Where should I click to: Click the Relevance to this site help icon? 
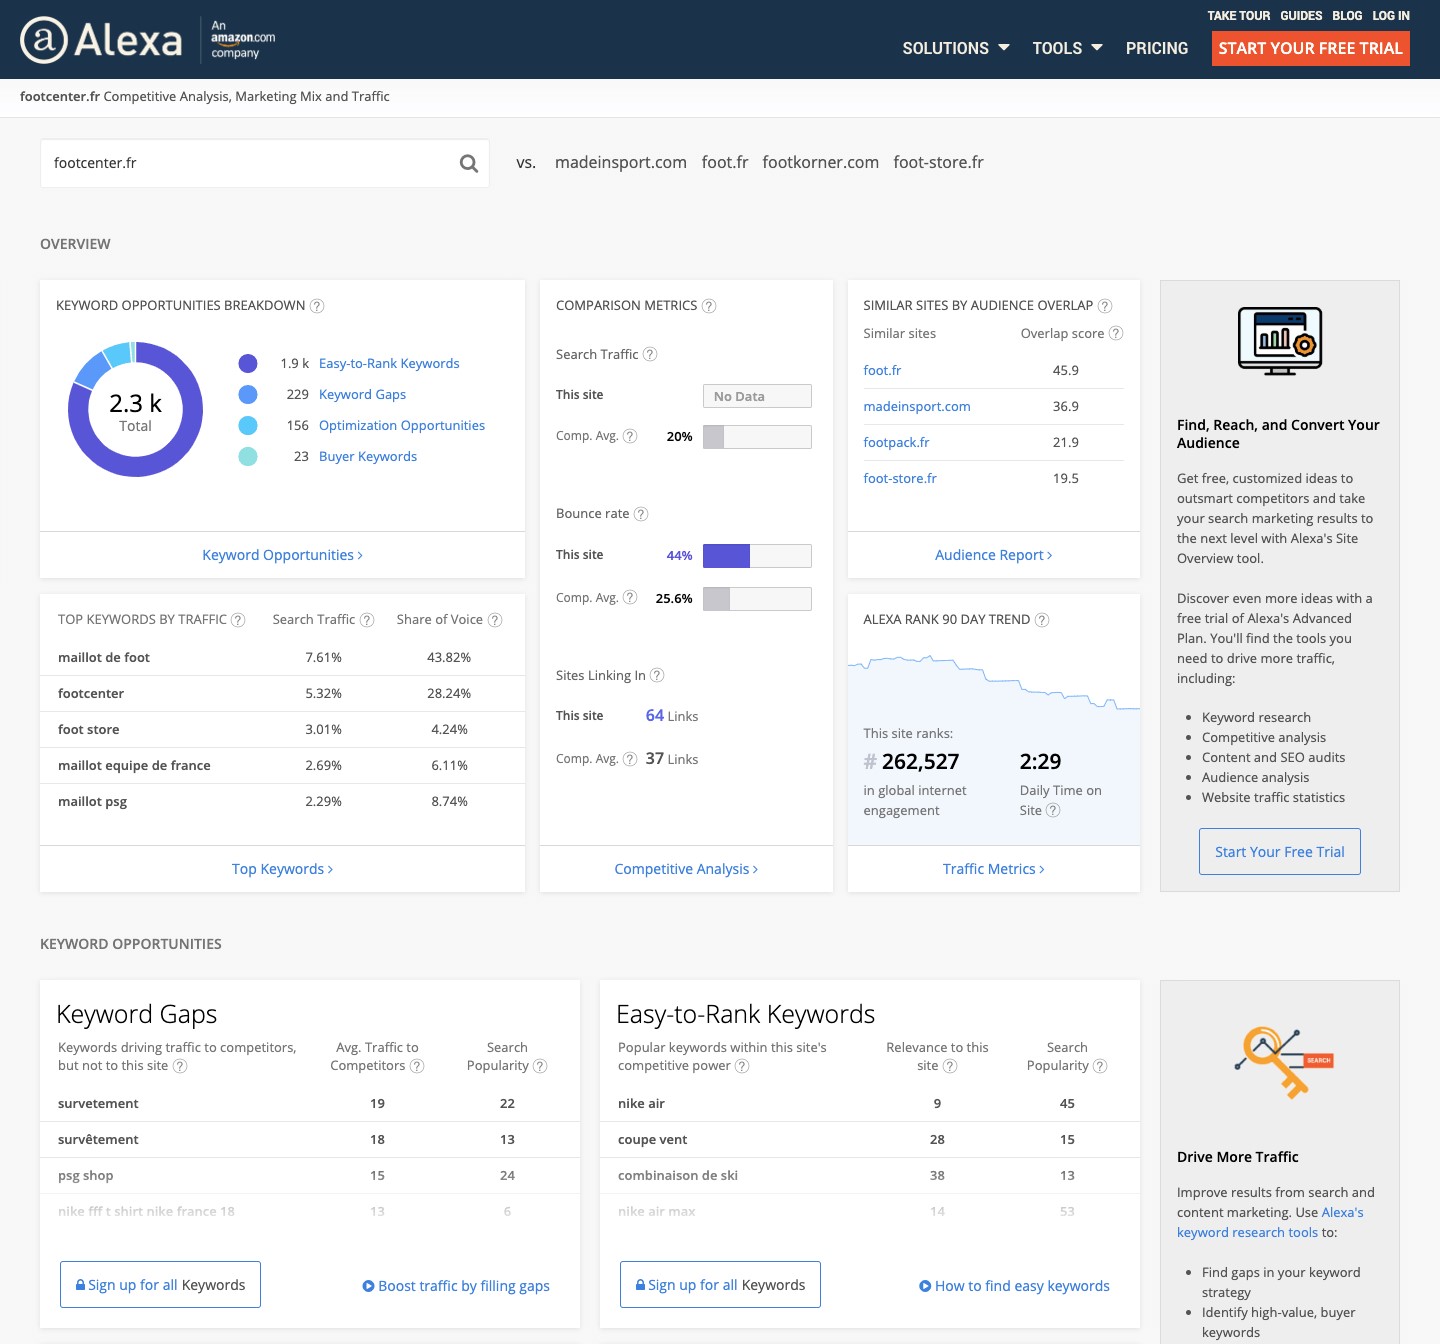[x=950, y=1066]
